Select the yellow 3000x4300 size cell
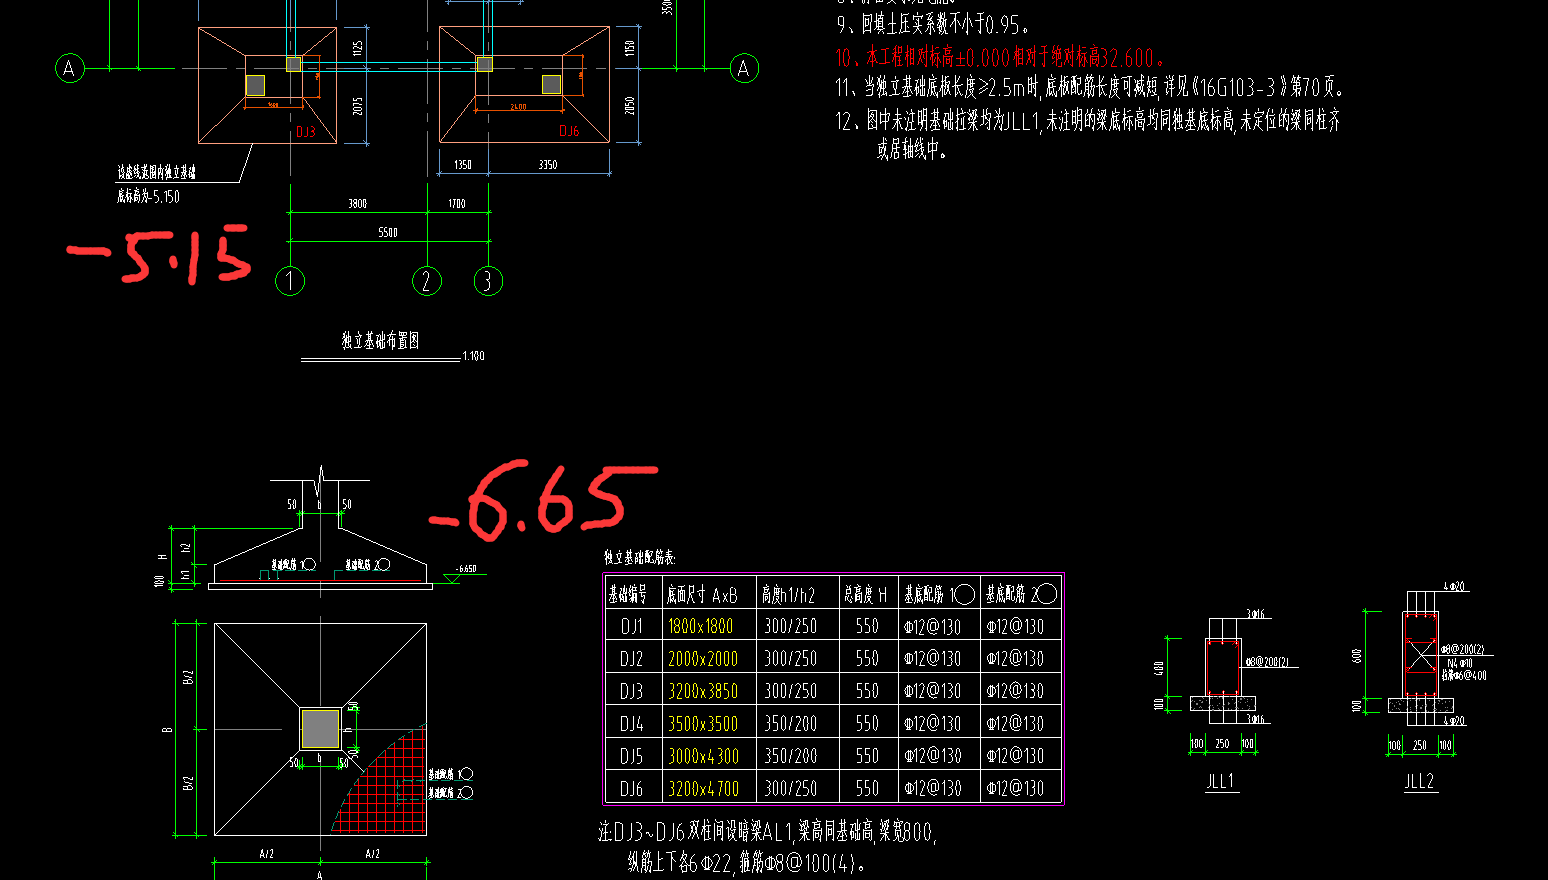The width and height of the screenshot is (1548, 880). [x=704, y=757]
